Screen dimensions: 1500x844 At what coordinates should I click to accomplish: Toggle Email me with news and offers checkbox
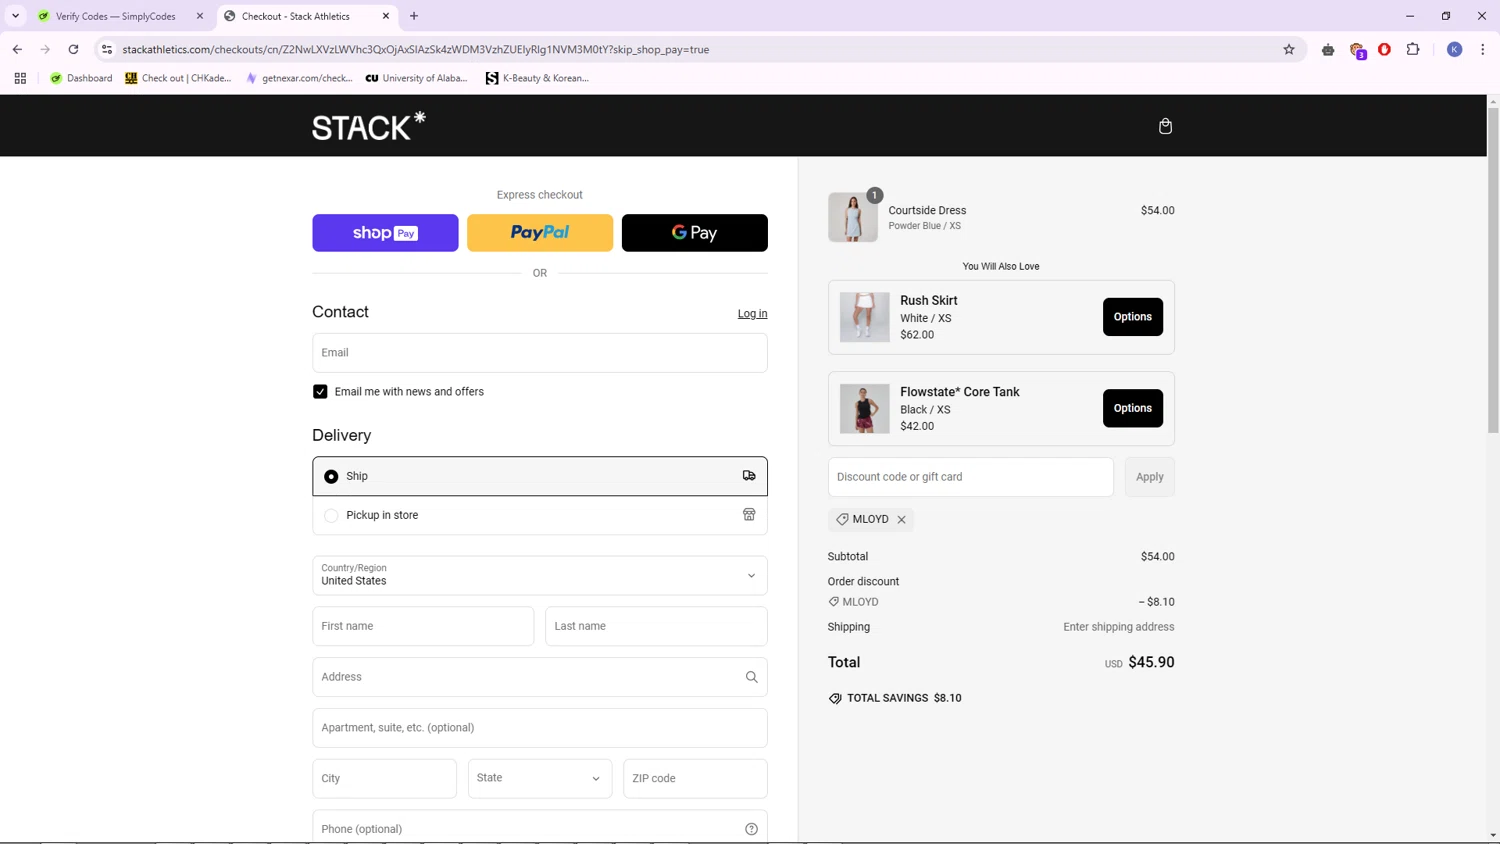click(x=320, y=392)
